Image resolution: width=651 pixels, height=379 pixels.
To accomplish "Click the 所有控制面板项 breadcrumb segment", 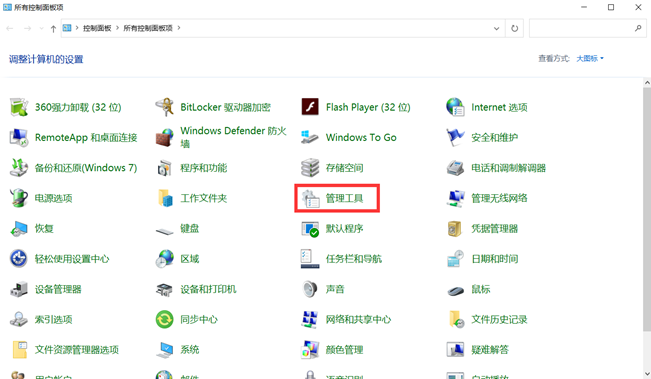I will (x=148, y=28).
